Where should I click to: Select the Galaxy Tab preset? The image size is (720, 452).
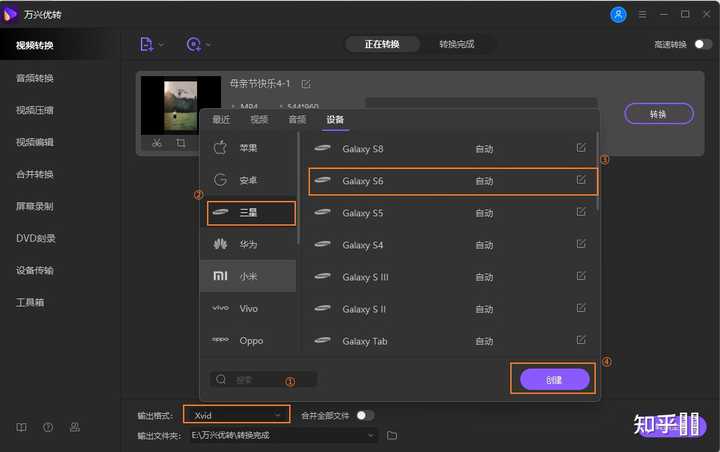452,341
